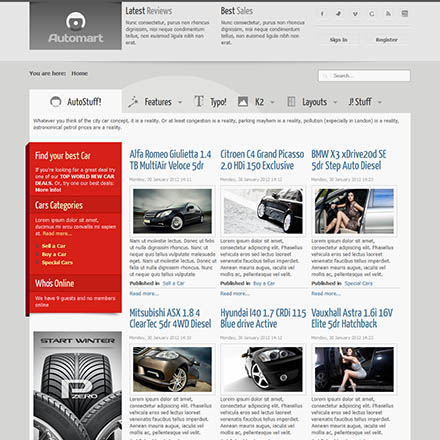Focus the Search input field

(x=364, y=76)
